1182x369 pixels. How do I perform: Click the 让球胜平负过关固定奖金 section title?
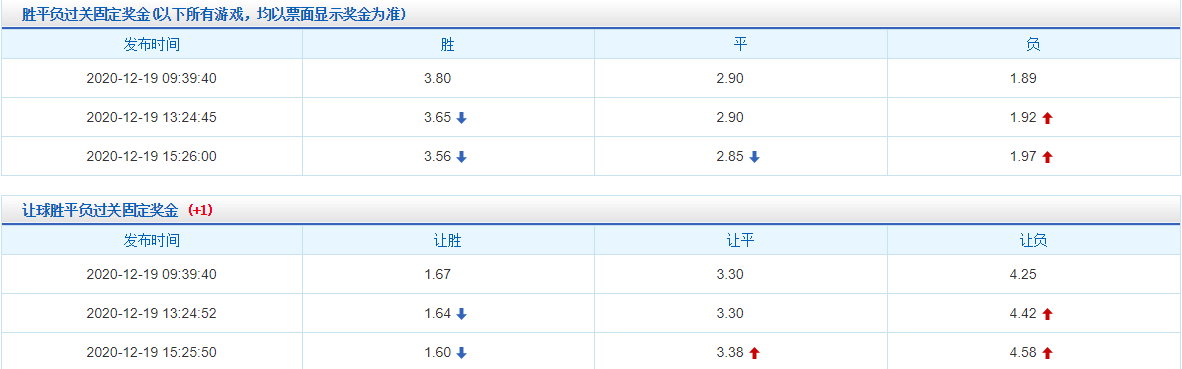coord(101,210)
